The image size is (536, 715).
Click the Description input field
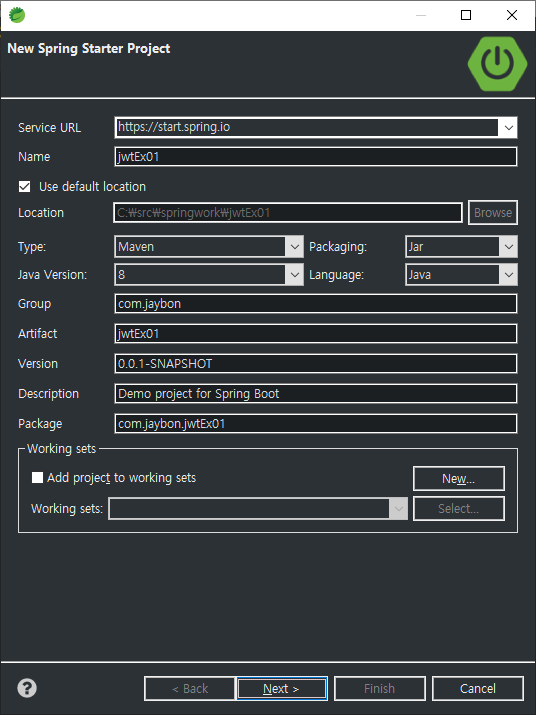(x=316, y=394)
